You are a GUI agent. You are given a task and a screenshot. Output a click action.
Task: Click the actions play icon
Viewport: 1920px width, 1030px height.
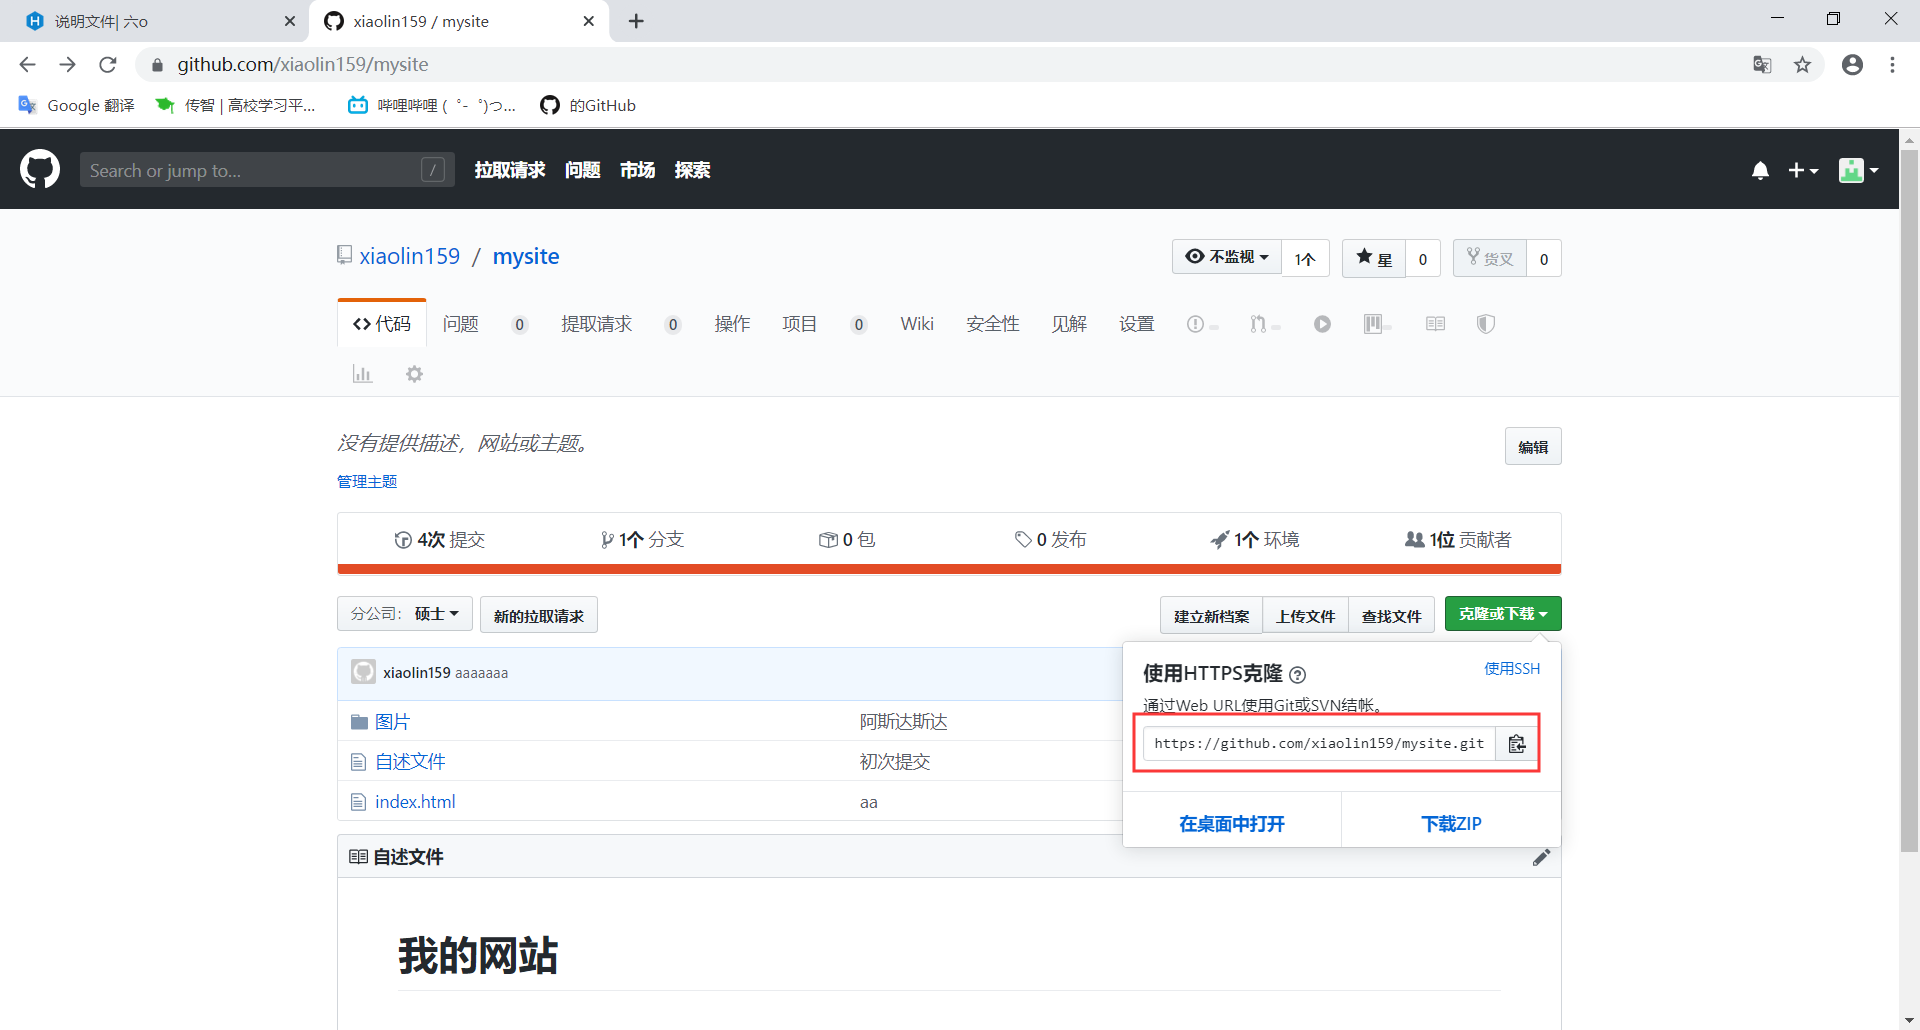[x=1322, y=324]
